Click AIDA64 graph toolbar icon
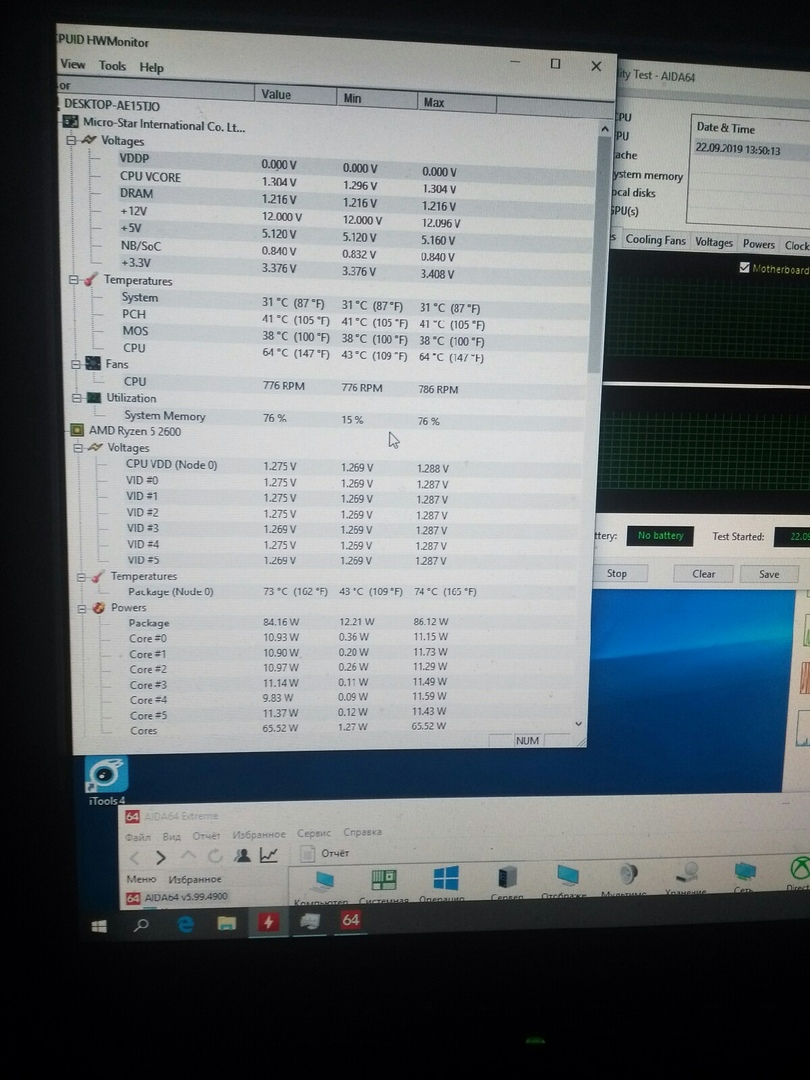This screenshot has width=810, height=1080. click(269, 855)
